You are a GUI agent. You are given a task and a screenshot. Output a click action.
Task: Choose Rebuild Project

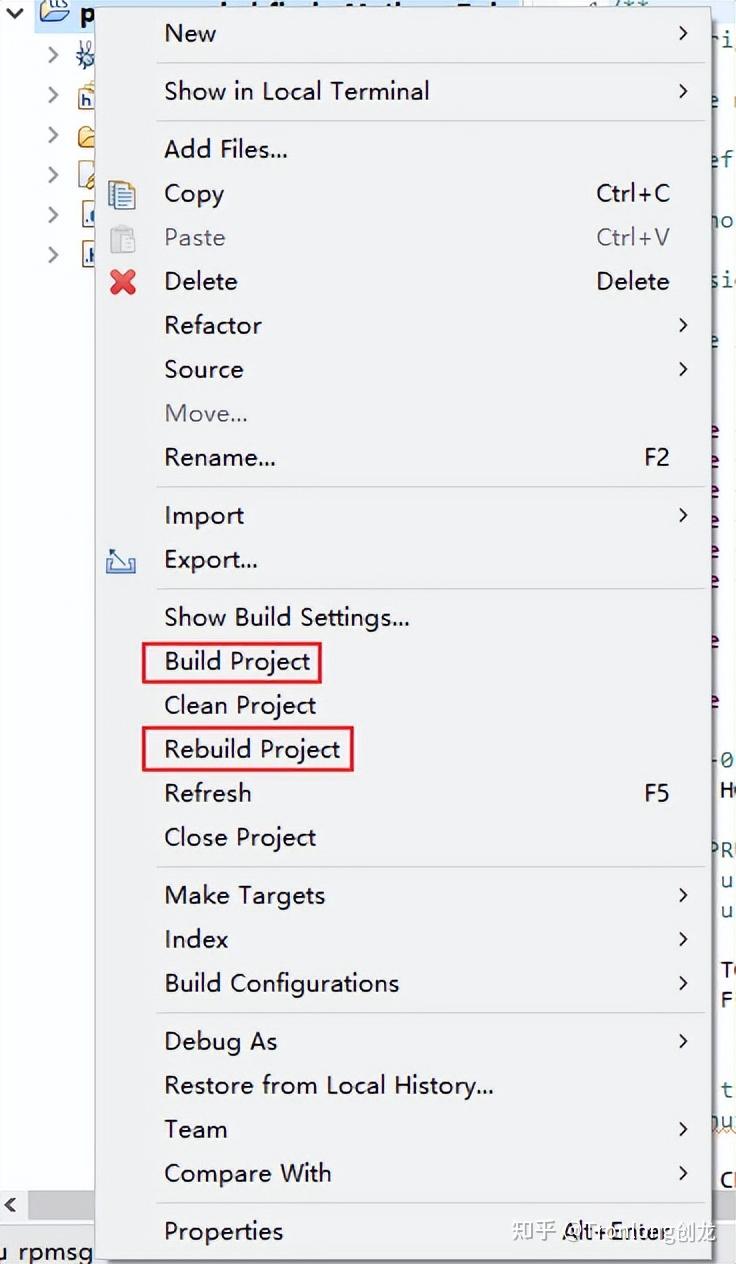click(x=252, y=750)
